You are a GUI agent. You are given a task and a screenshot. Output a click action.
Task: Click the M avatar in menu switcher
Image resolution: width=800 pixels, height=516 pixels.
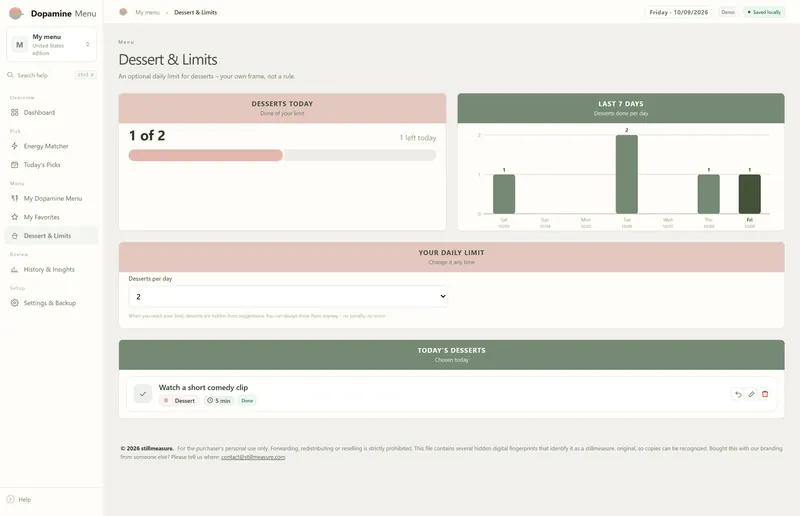tap(19, 45)
